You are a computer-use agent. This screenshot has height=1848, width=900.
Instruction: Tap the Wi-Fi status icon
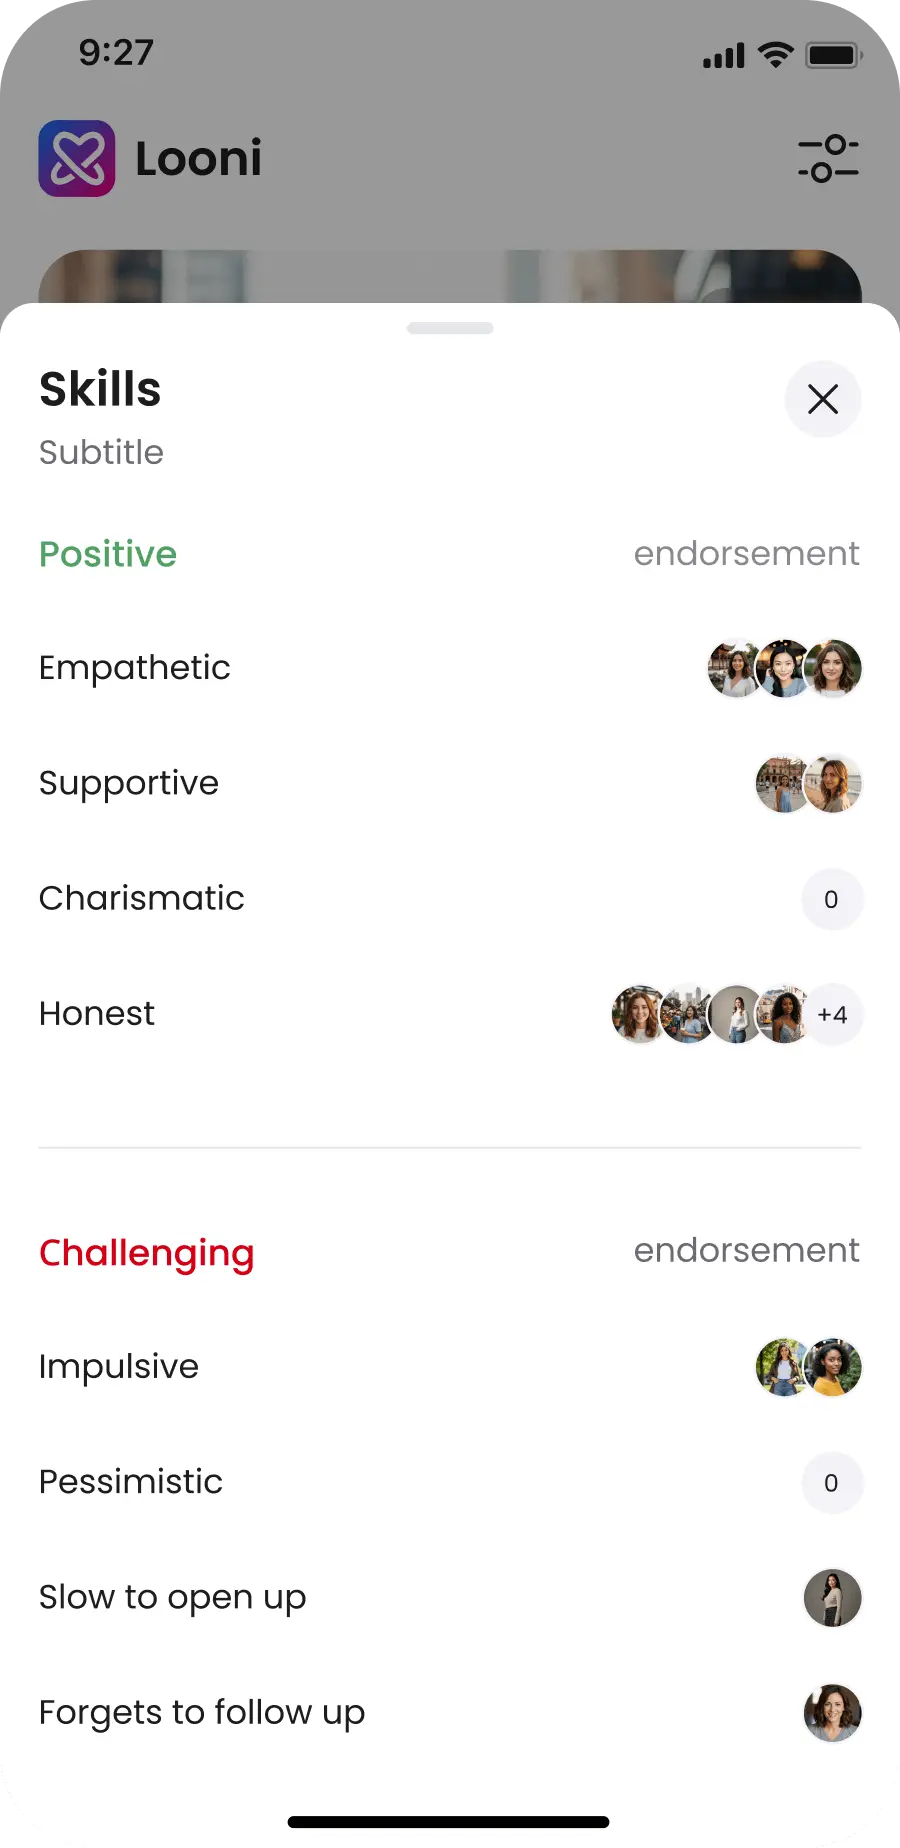pyautogui.click(x=775, y=55)
